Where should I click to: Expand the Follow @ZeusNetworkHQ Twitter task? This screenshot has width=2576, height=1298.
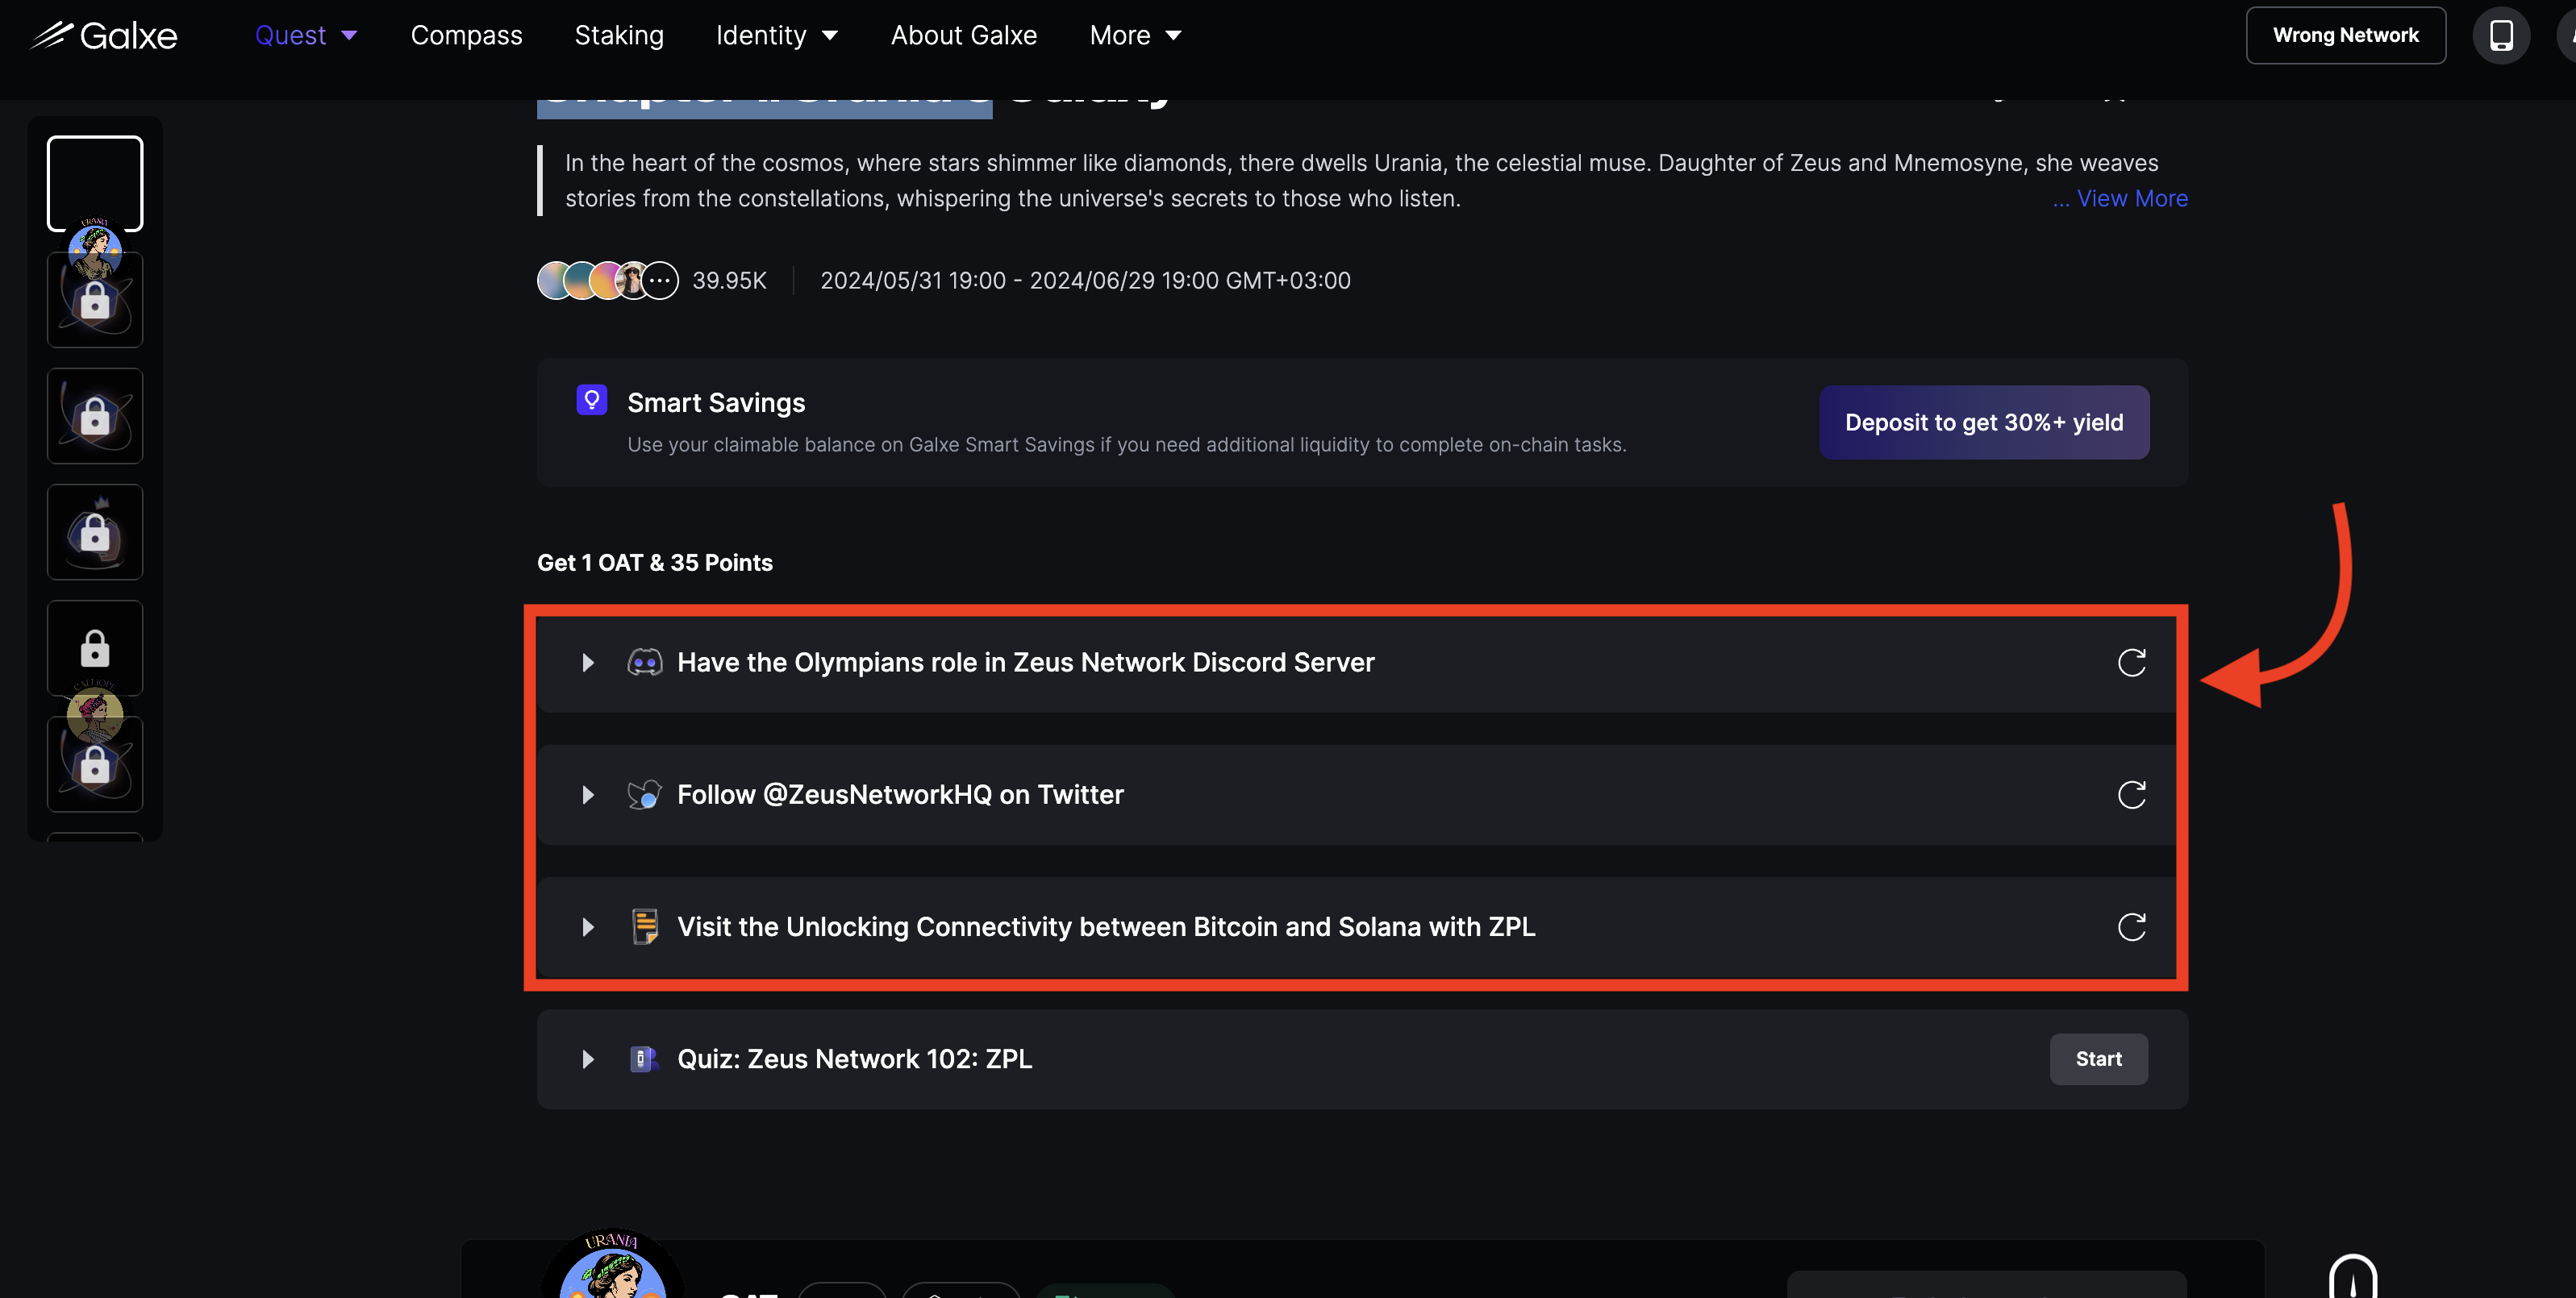588,795
